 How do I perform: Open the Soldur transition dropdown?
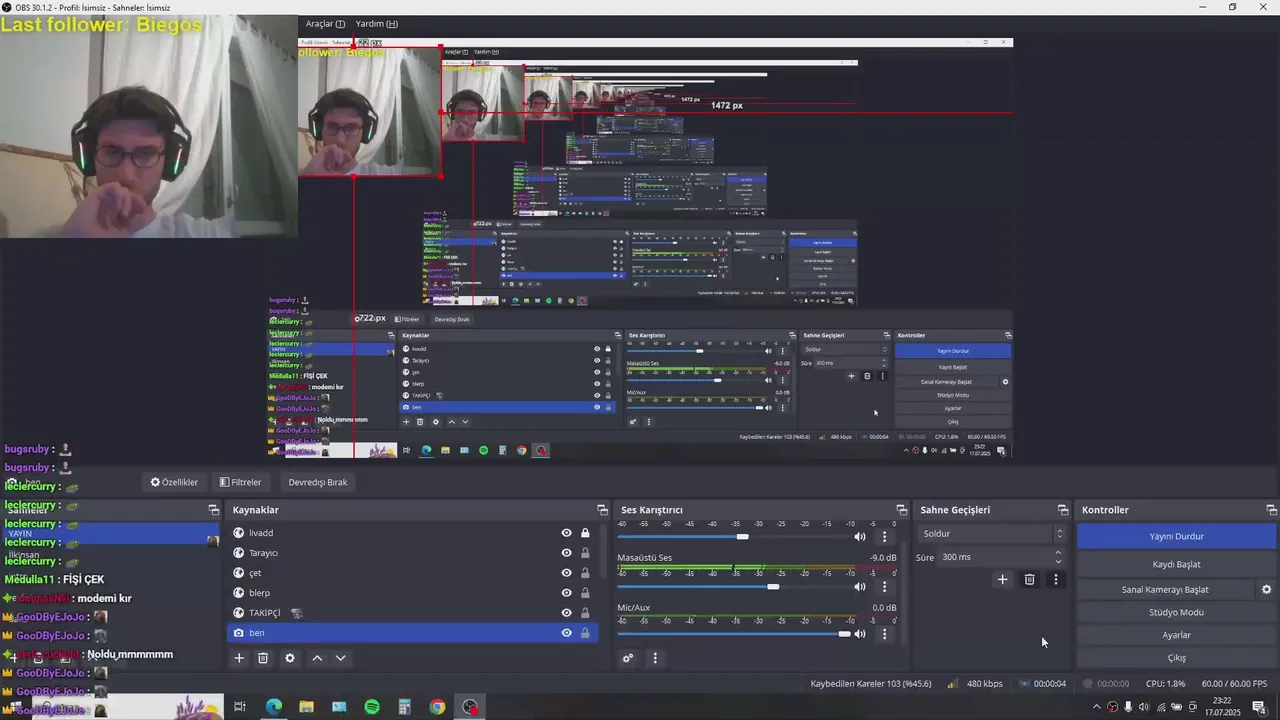(990, 534)
